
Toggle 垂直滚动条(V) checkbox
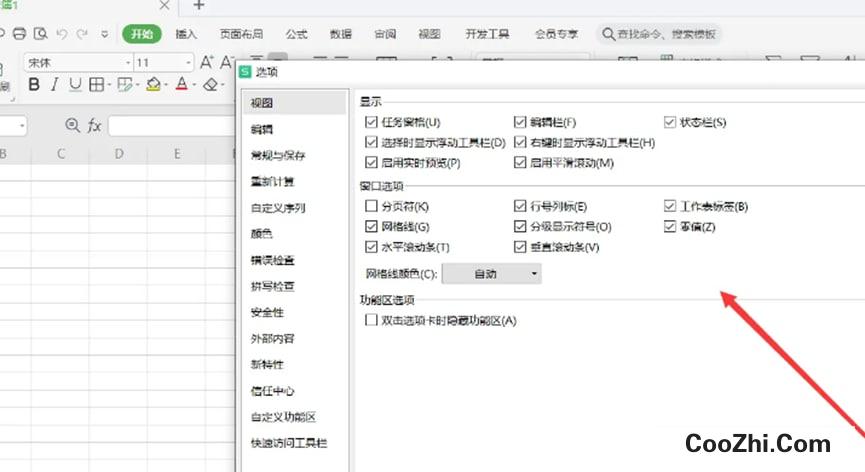pyautogui.click(x=520, y=246)
